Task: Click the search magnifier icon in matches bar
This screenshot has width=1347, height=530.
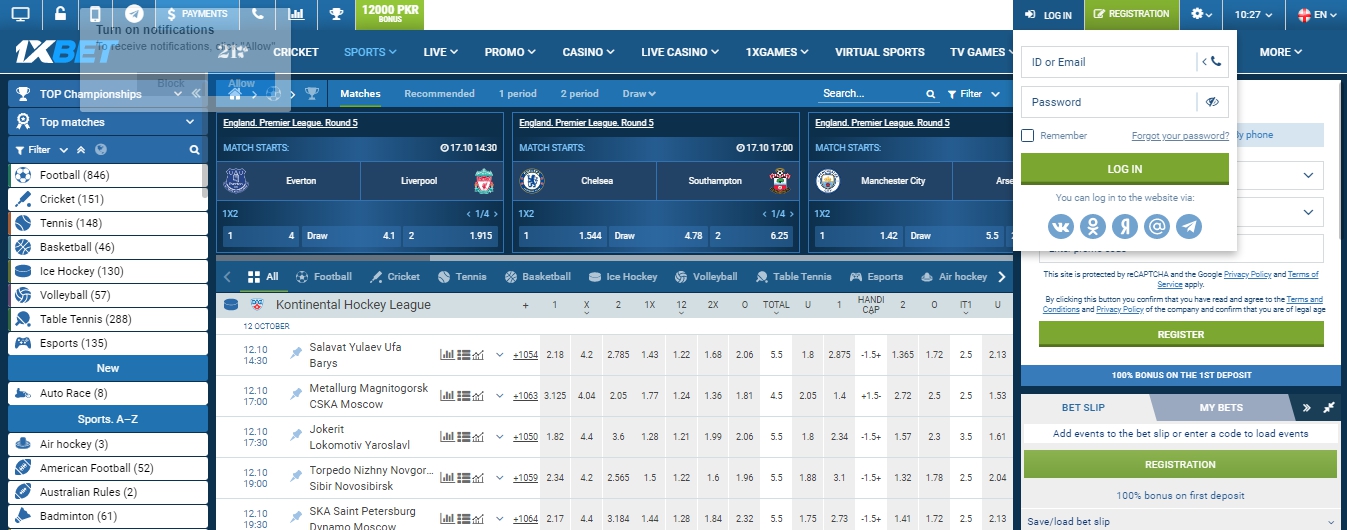Action: pos(930,94)
